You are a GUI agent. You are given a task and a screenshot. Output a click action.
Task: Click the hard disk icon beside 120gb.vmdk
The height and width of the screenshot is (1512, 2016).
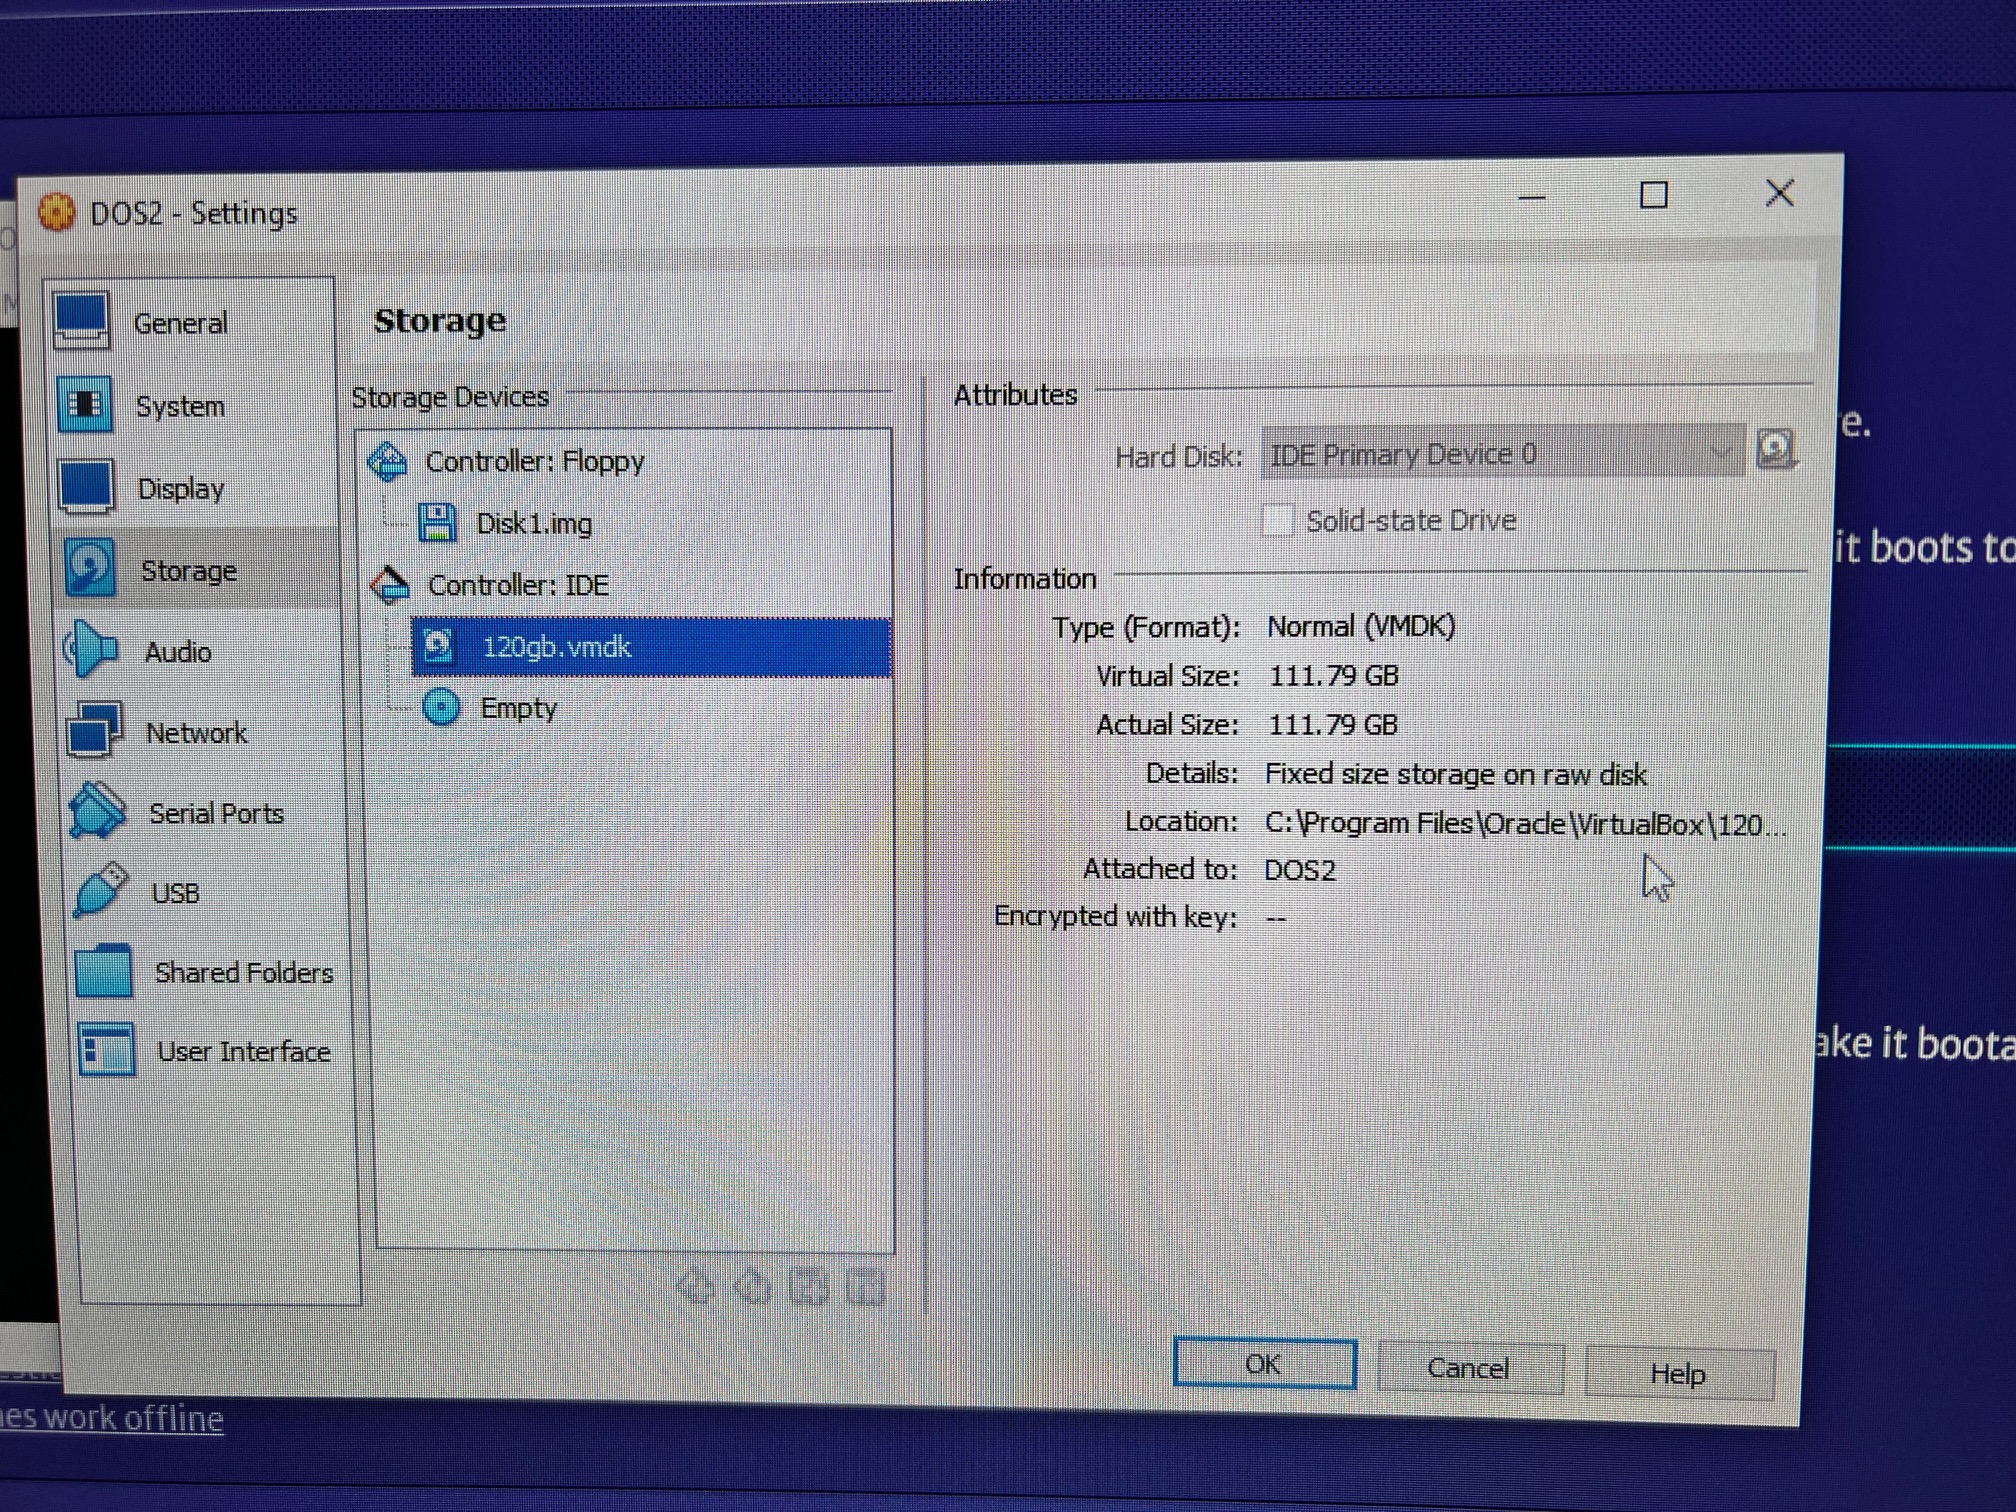click(438, 646)
